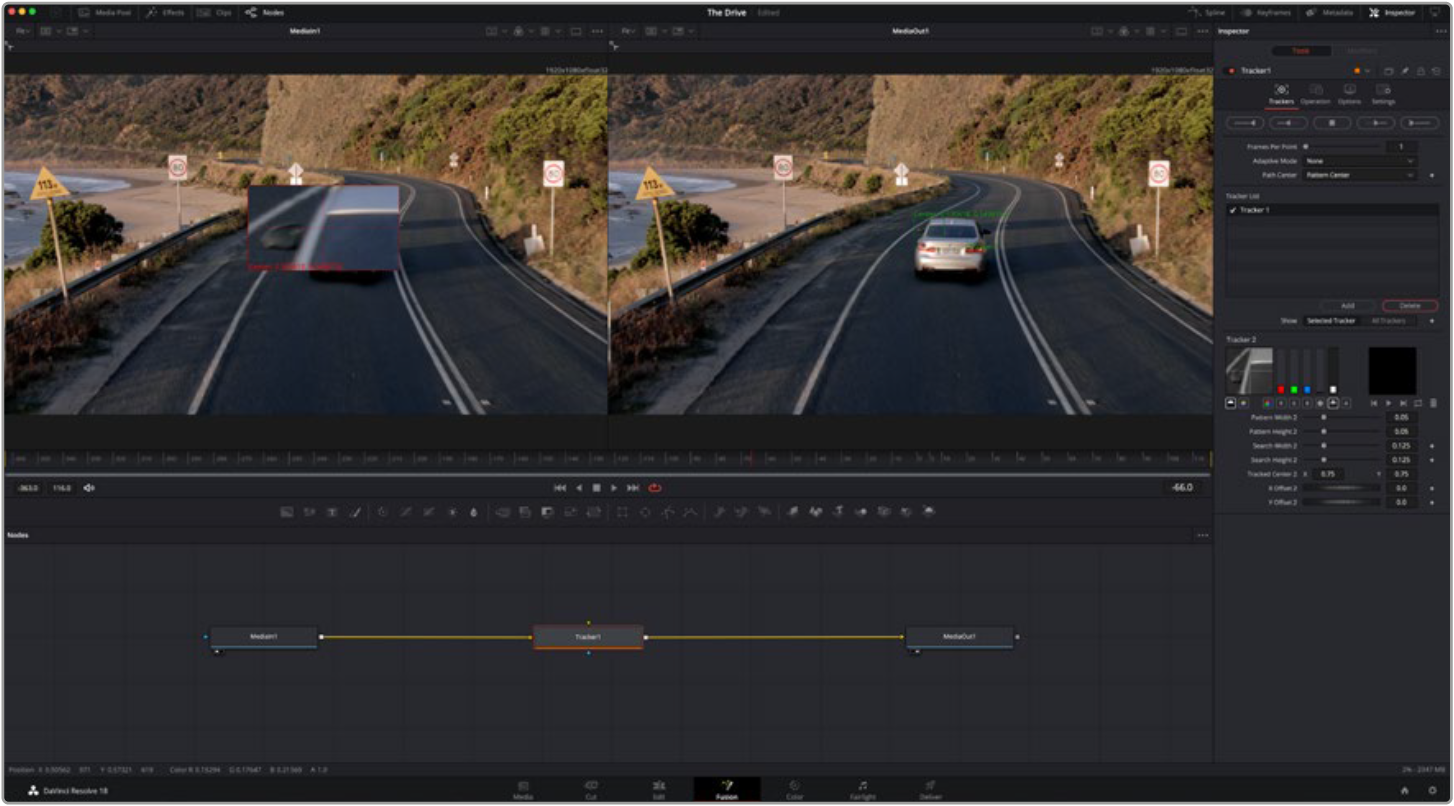Click the Frames Per Point slider
This screenshot has width=1454, height=806.
pos(1340,147)
